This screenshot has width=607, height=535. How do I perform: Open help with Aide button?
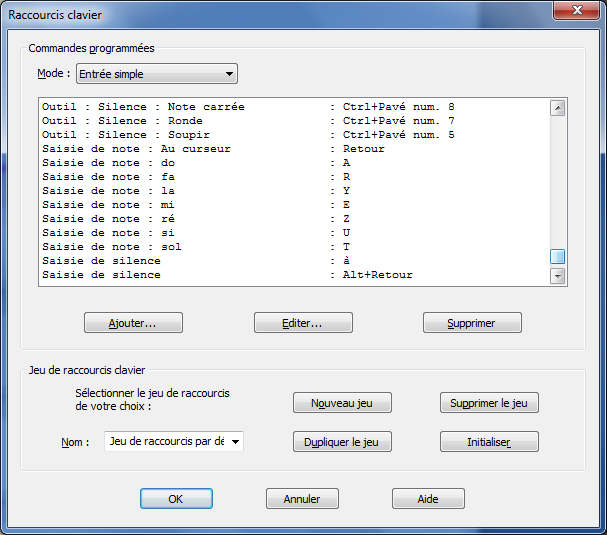[428, 498]
